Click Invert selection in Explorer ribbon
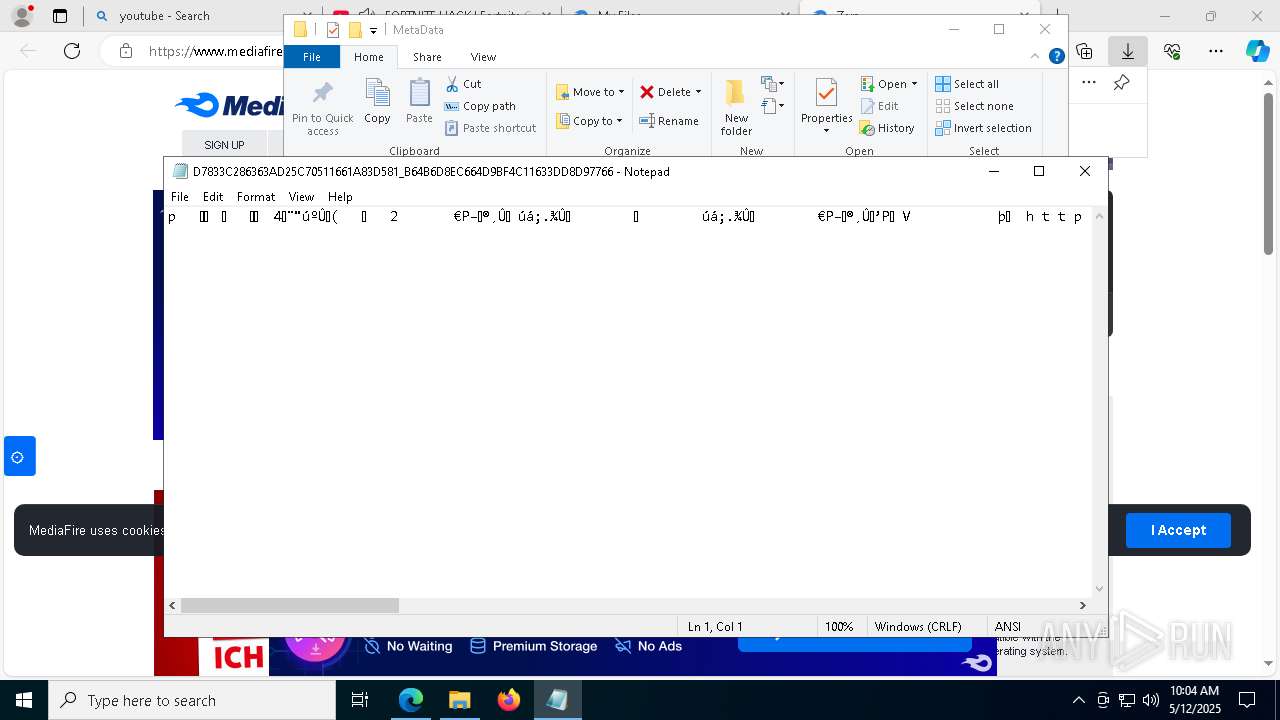1280x720 pixels. tap(983, 128)
